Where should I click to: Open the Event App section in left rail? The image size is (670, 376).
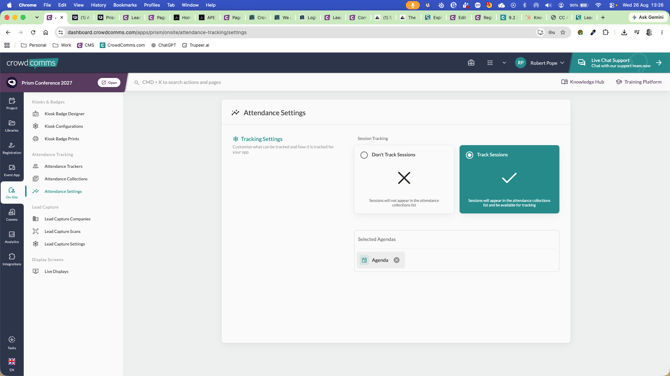coord(12,170)
